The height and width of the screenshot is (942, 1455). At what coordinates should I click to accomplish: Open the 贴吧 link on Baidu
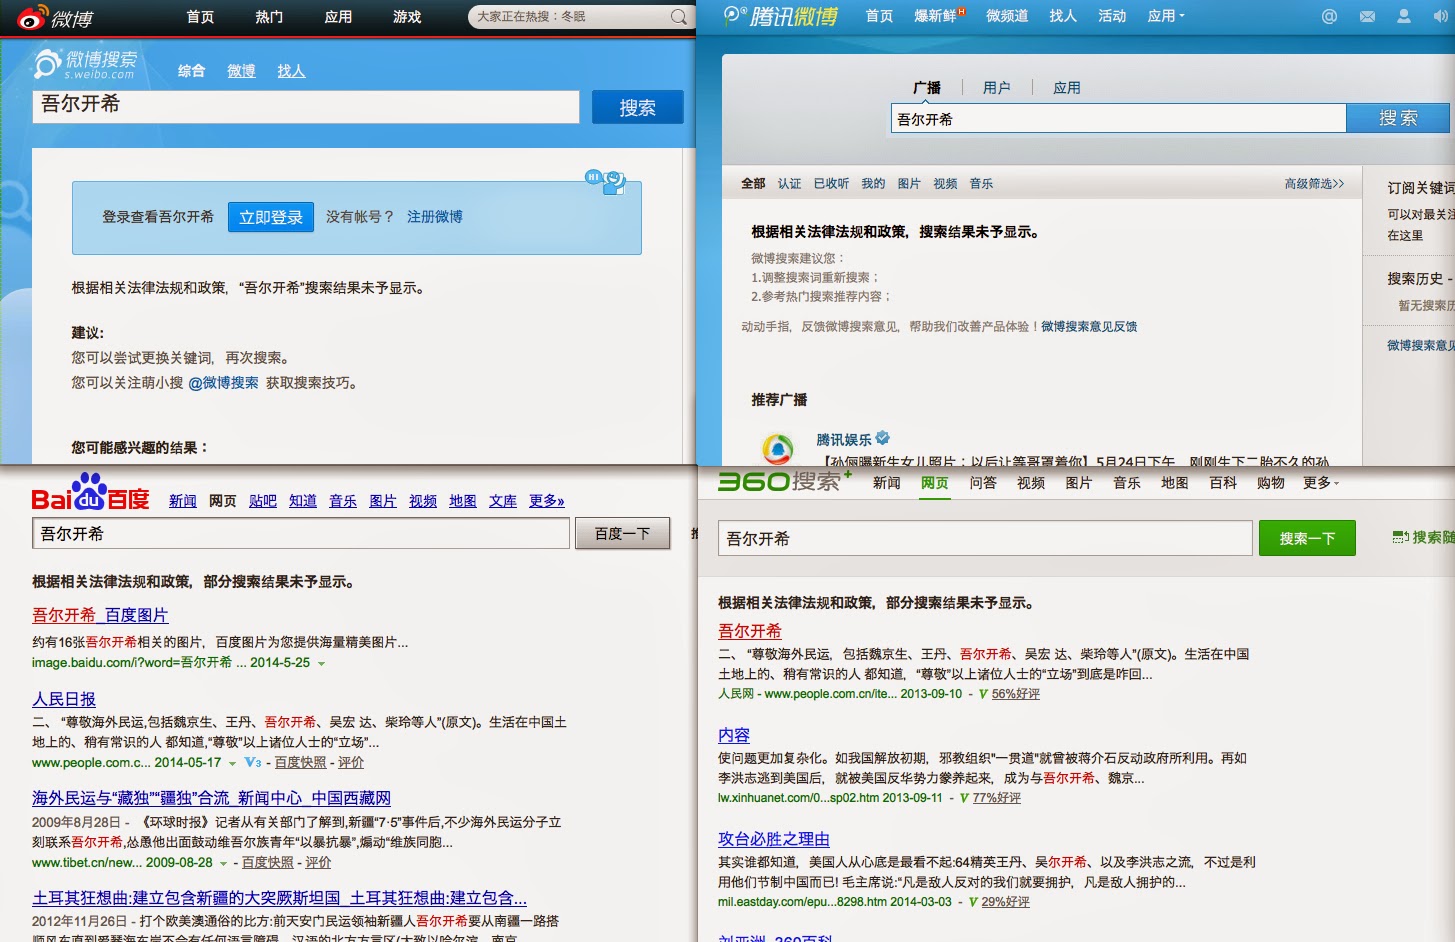coord(263,501)
